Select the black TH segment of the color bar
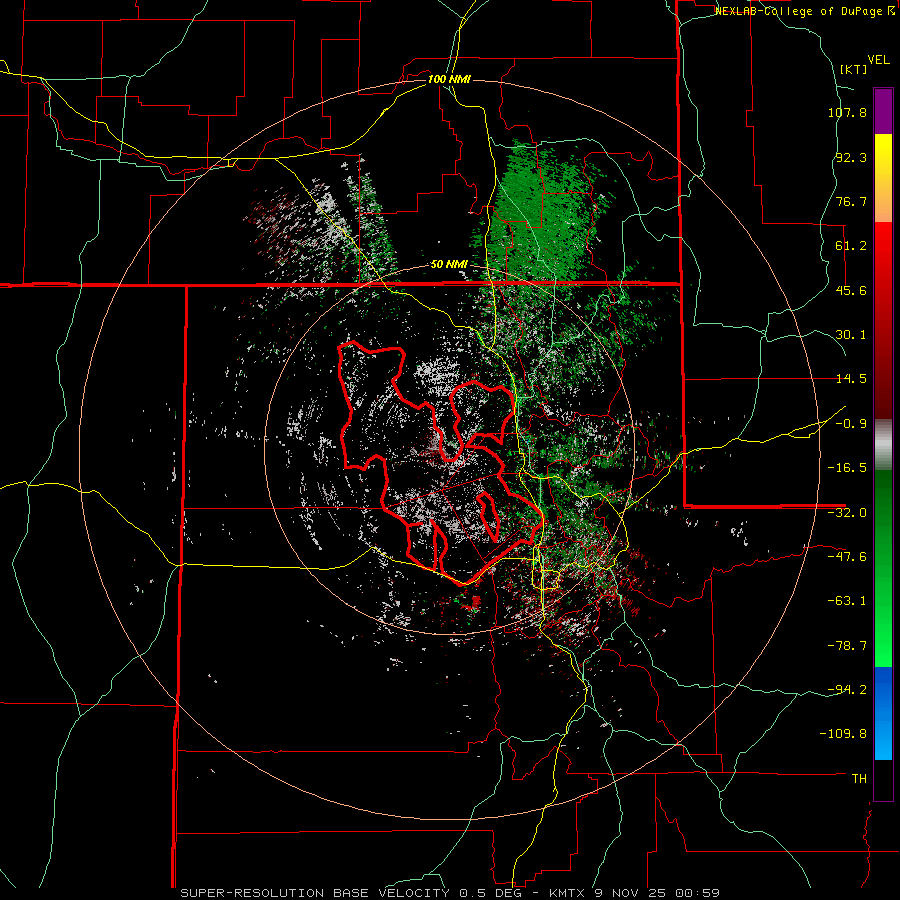Screen dimensions: 900x900 883,779
